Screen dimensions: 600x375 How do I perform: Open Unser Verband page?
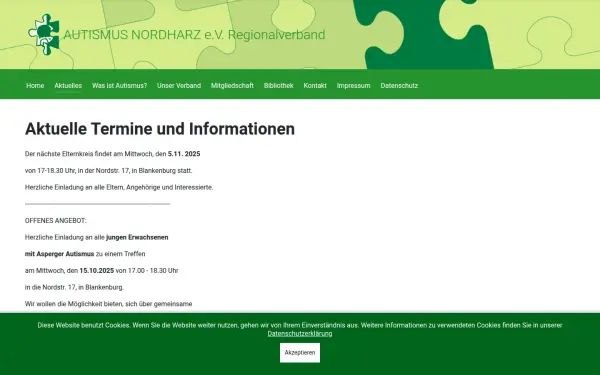click(x=179, y=86)
